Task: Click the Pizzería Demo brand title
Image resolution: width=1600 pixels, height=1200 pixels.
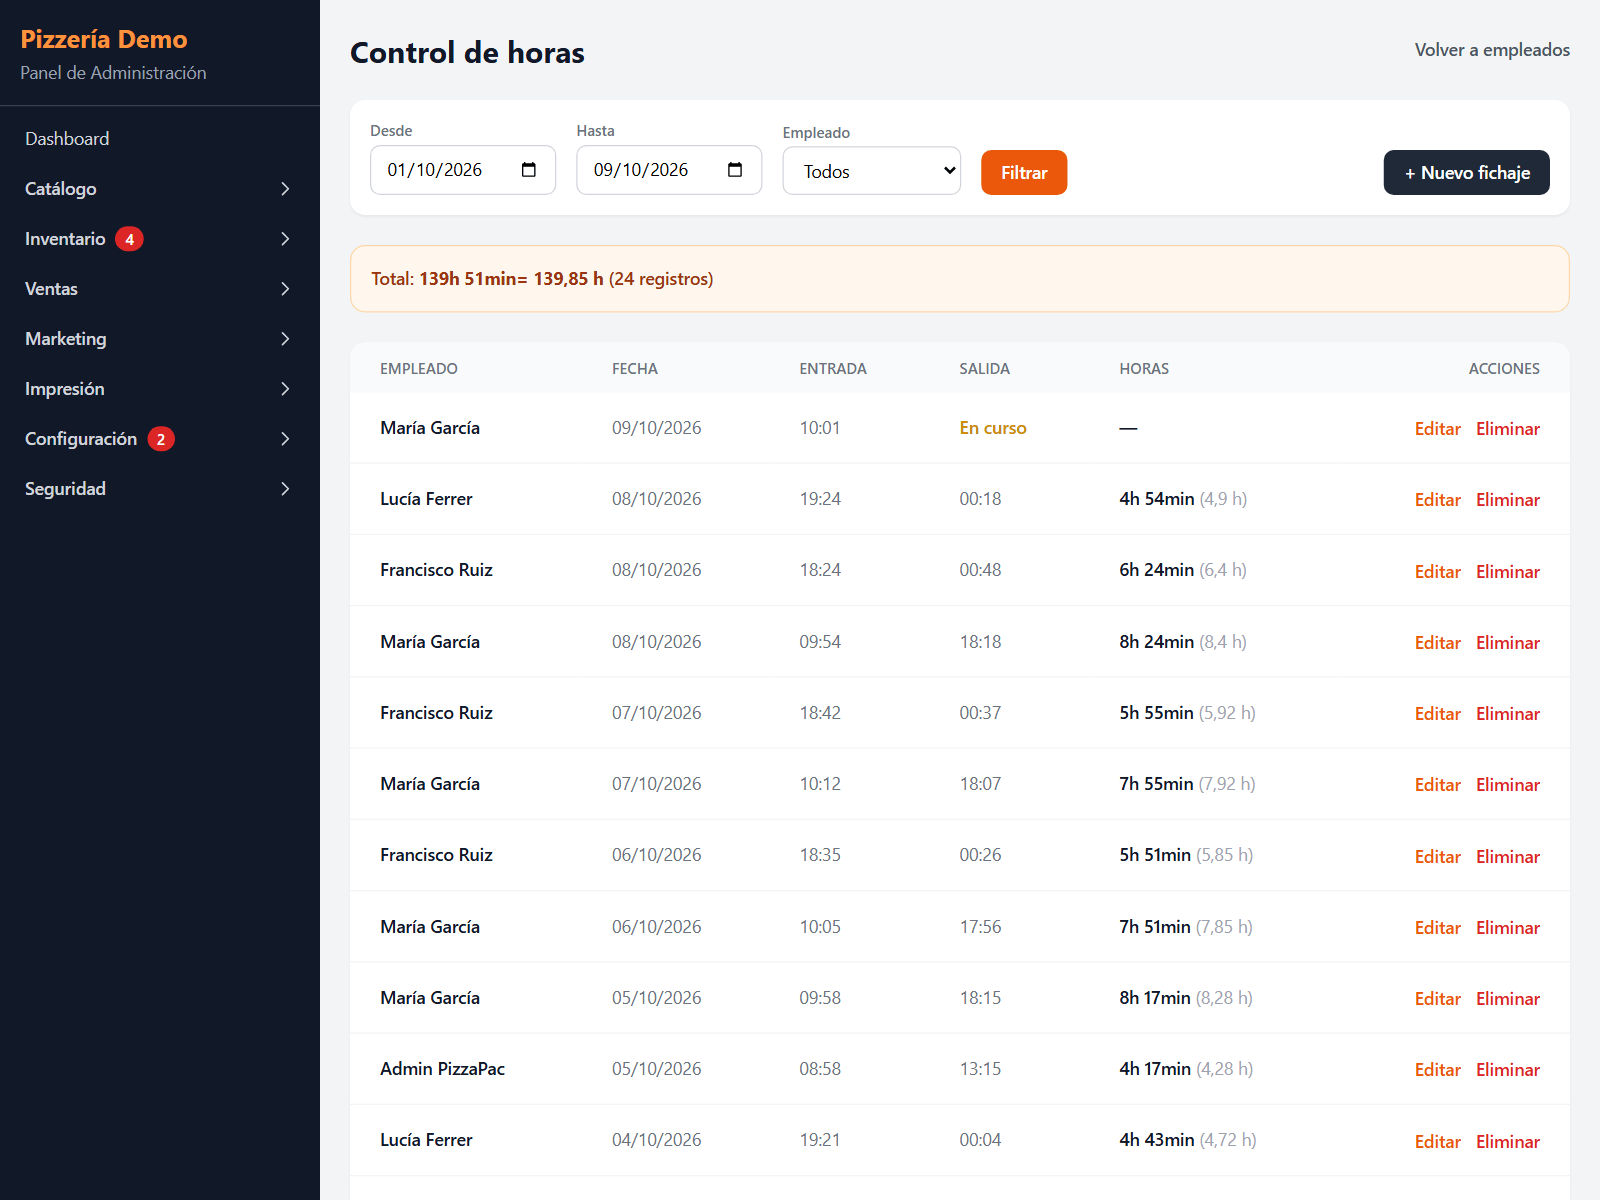Action: pos(104,39)
